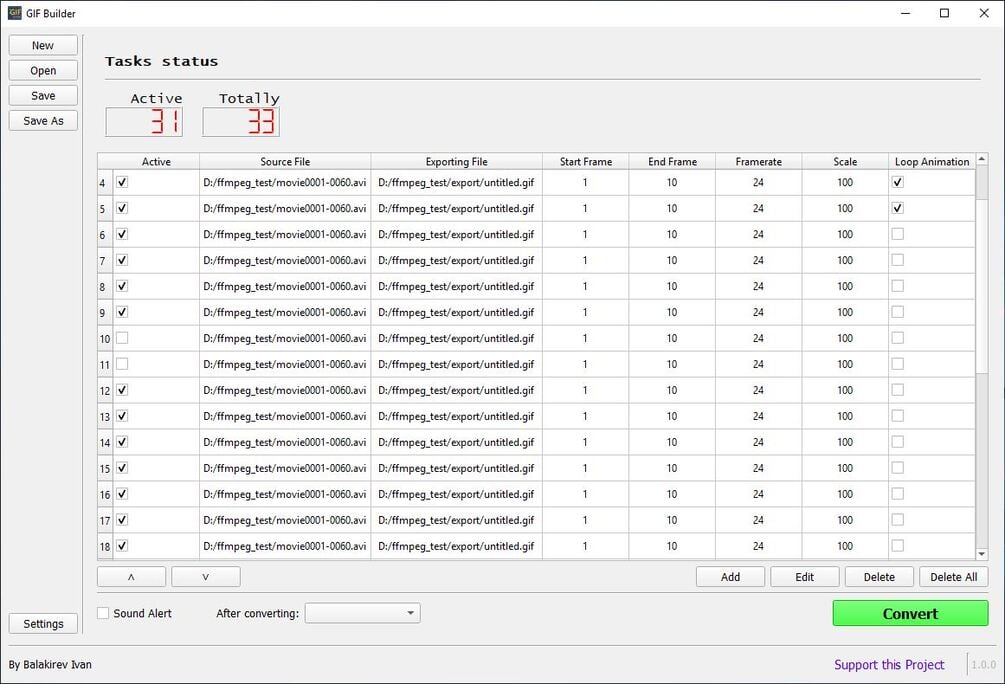Minimize the GIF Builder window
Image resolution: width=1005 pixels, height=684 pixels.
[x=905, y=13]
